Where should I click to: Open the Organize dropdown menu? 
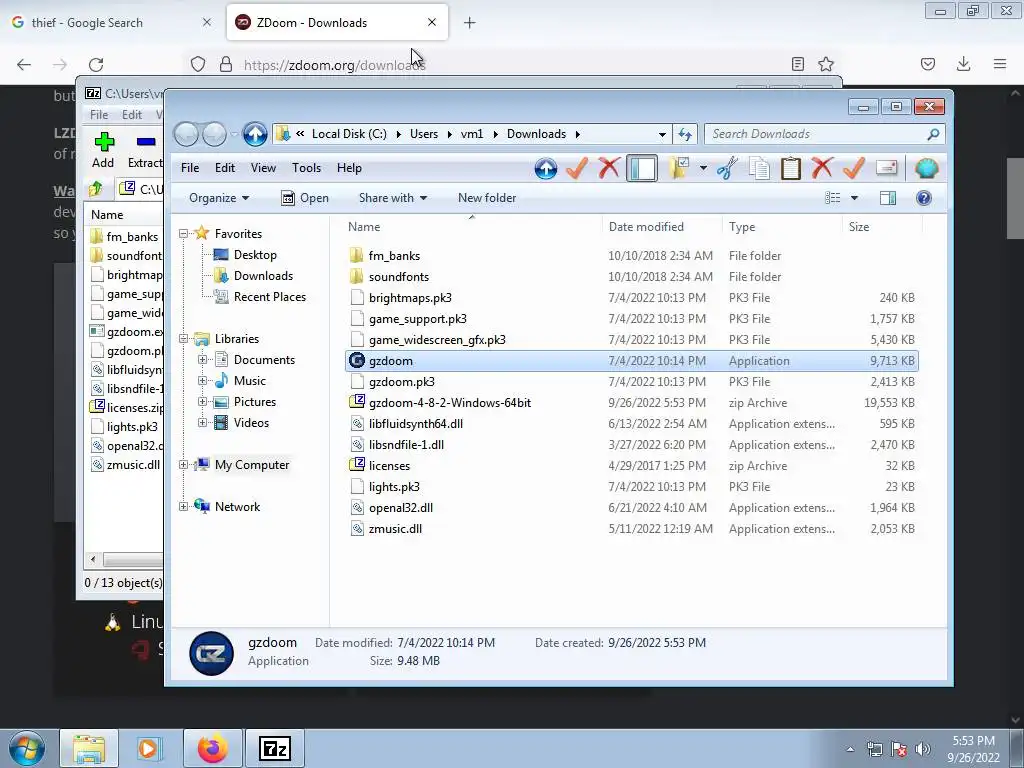coord(219,198)
